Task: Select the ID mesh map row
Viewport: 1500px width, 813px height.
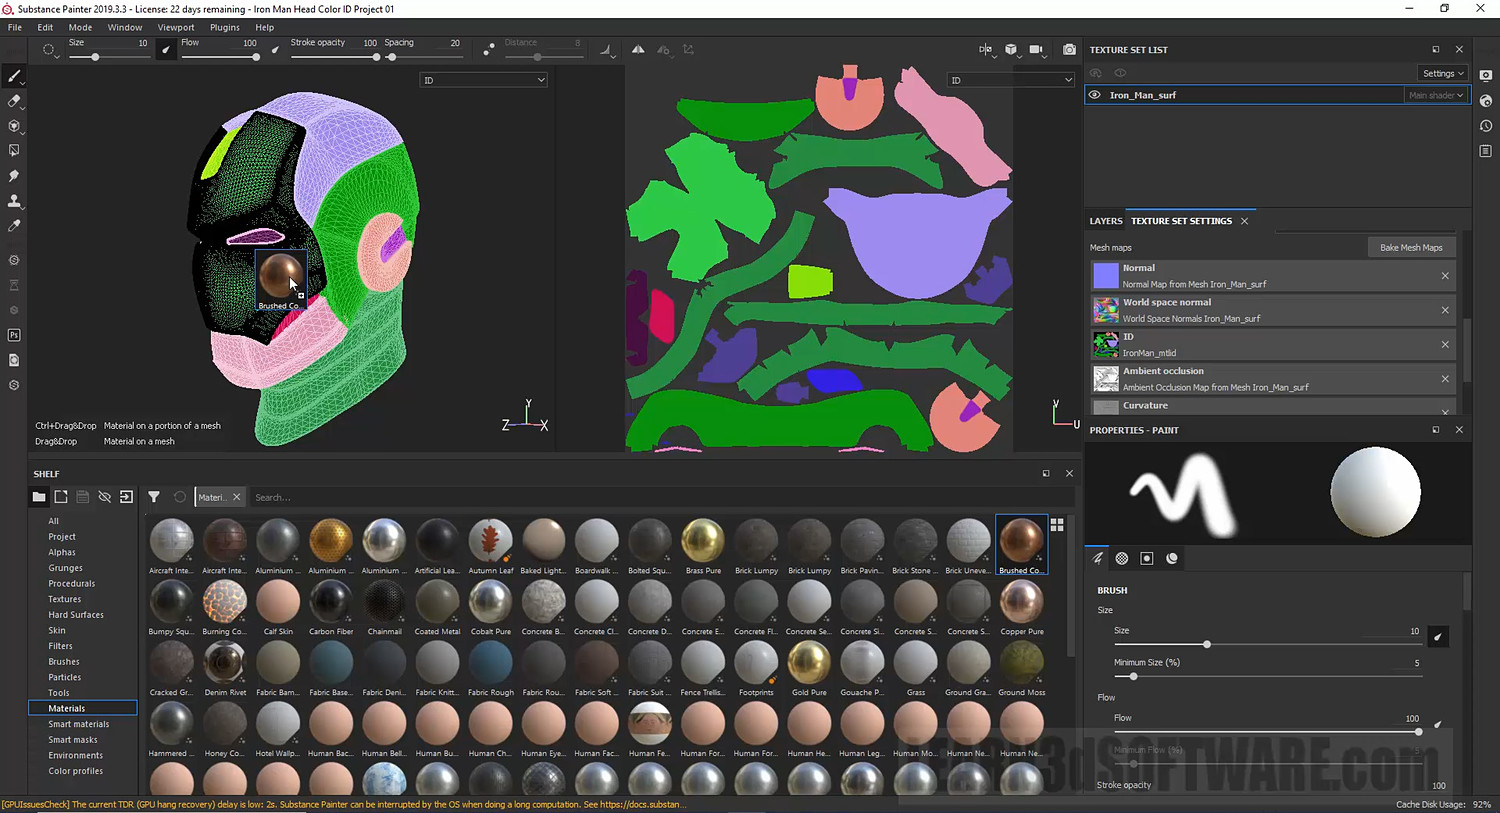Action: (x=1272, y=344)
